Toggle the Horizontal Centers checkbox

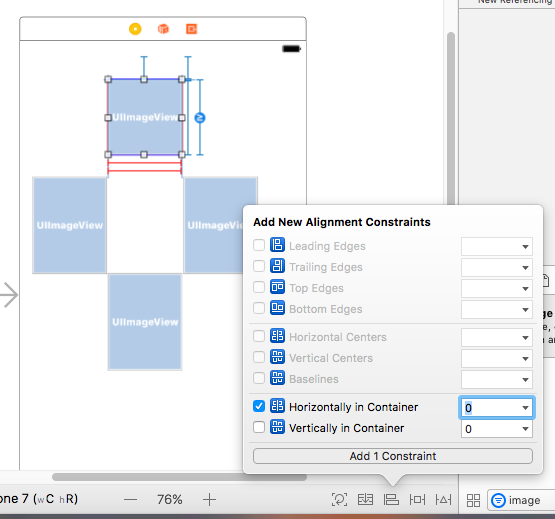click(259, 336)
